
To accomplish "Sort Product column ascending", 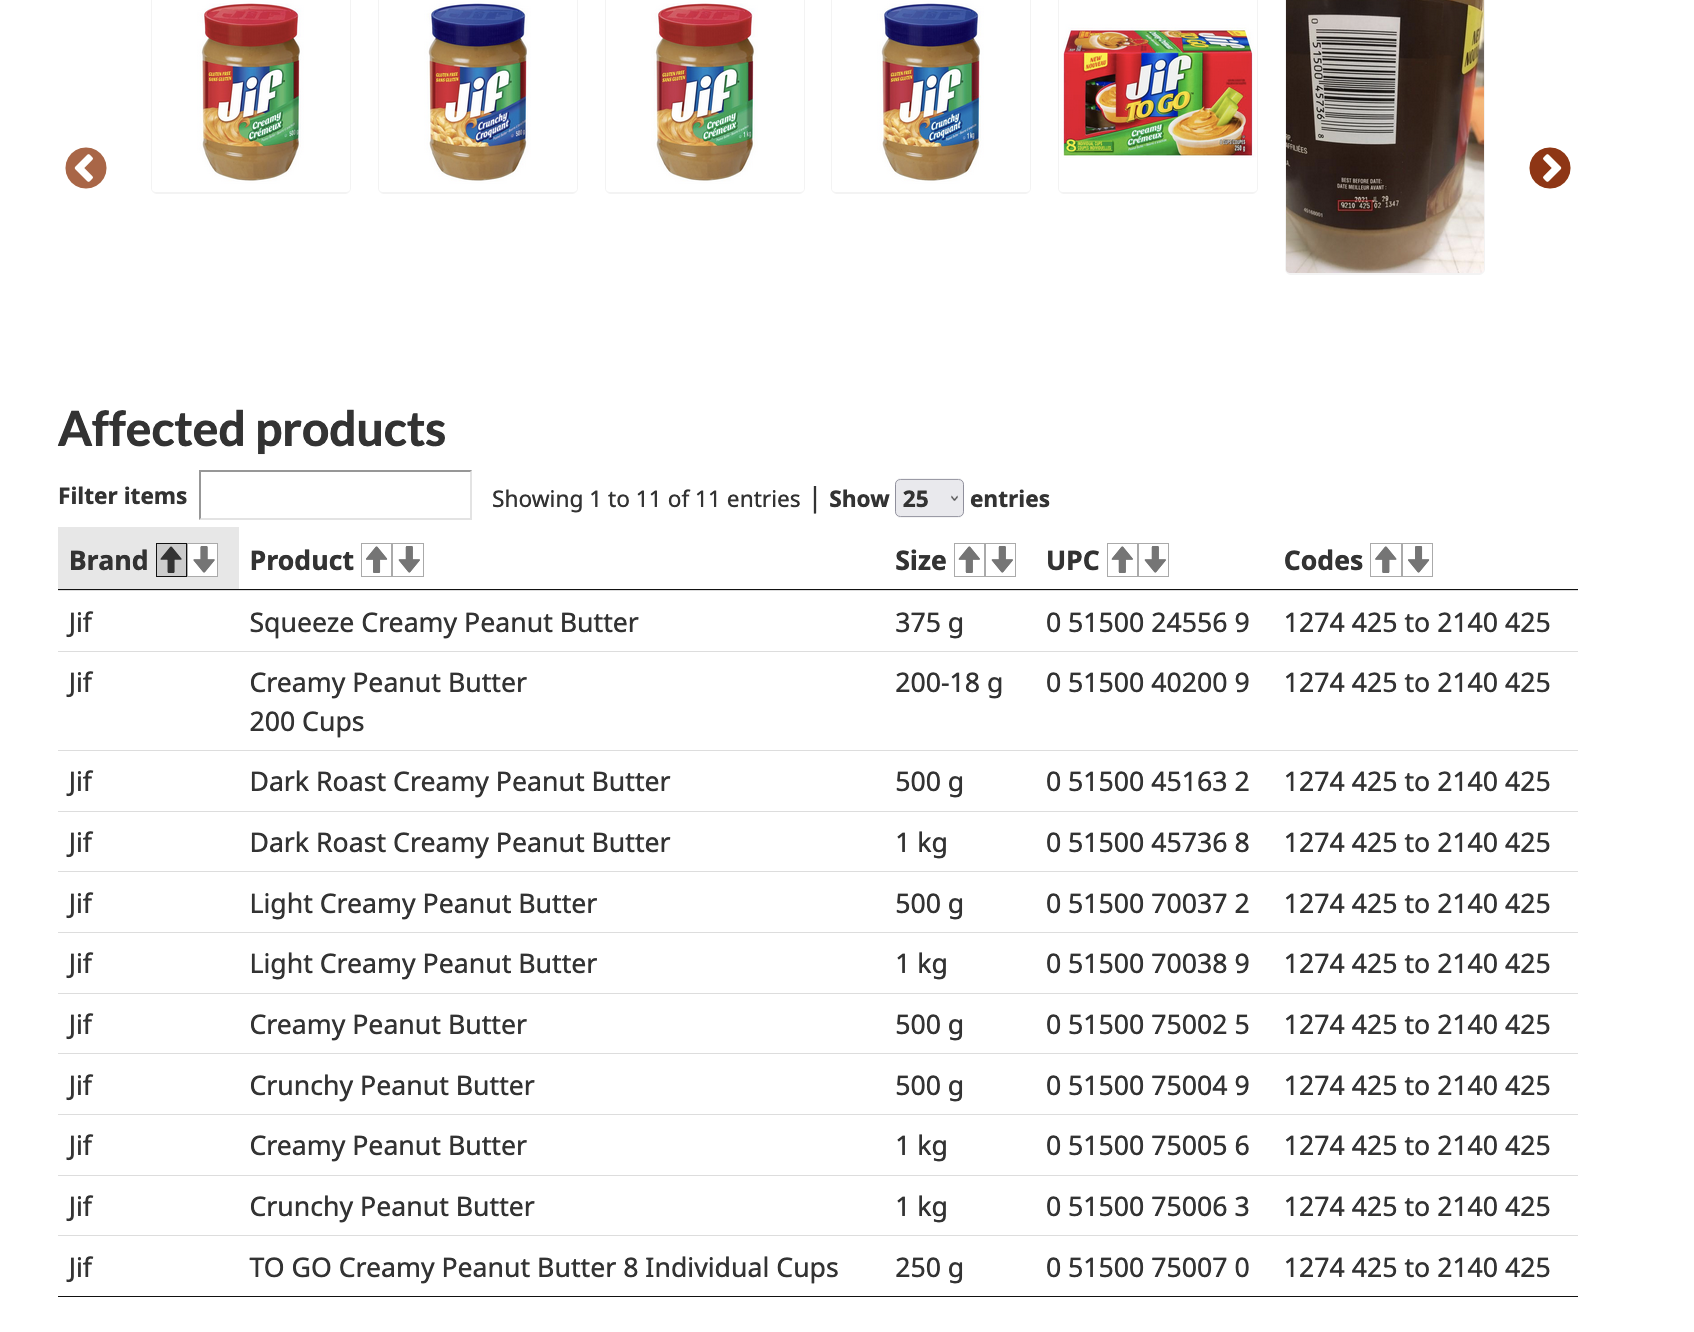I will pyautogui.click(x=377, y=560).
